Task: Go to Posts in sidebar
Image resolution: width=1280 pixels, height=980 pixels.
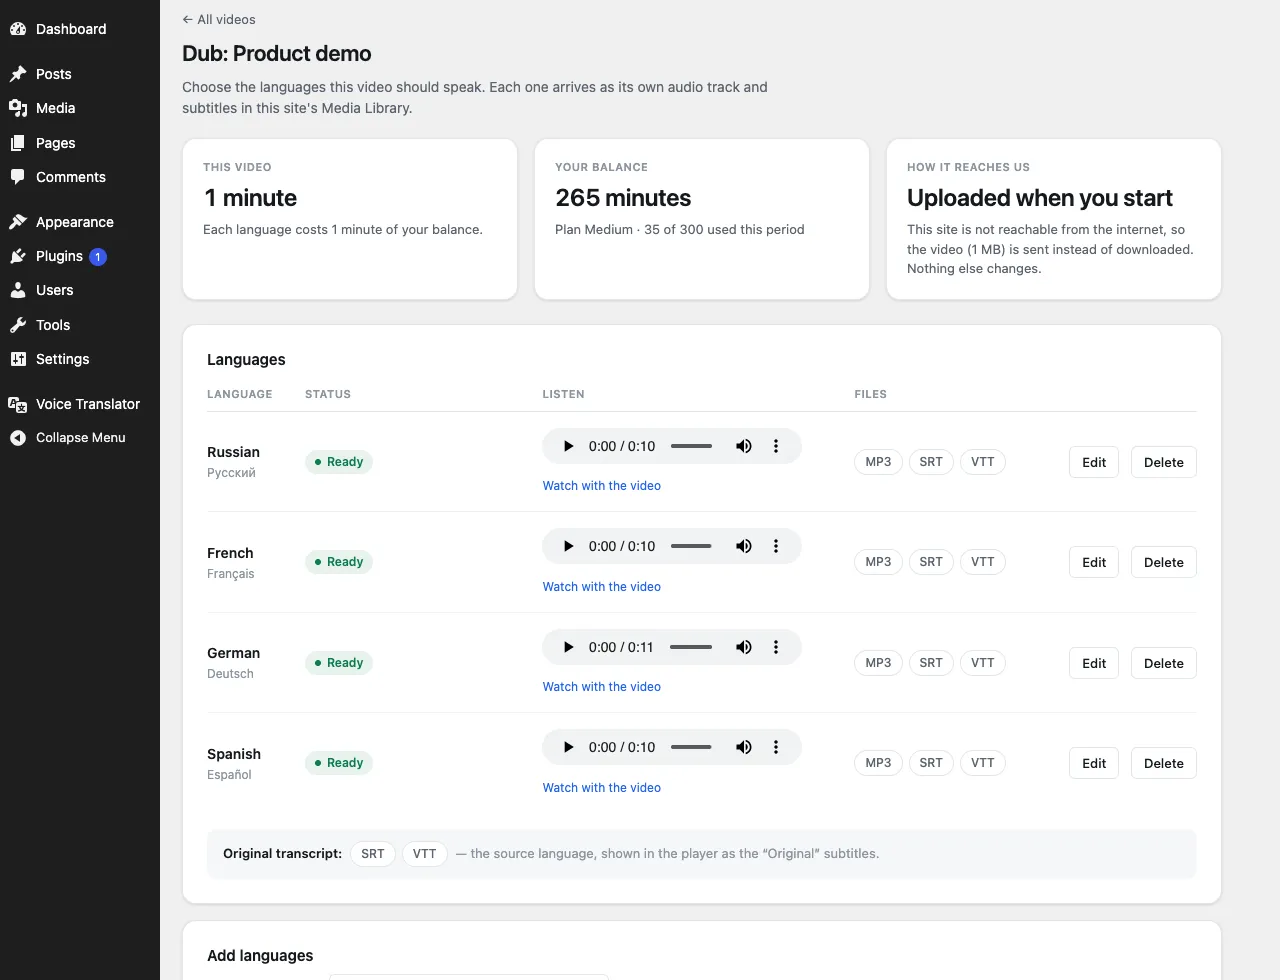Action: (80, 74)
